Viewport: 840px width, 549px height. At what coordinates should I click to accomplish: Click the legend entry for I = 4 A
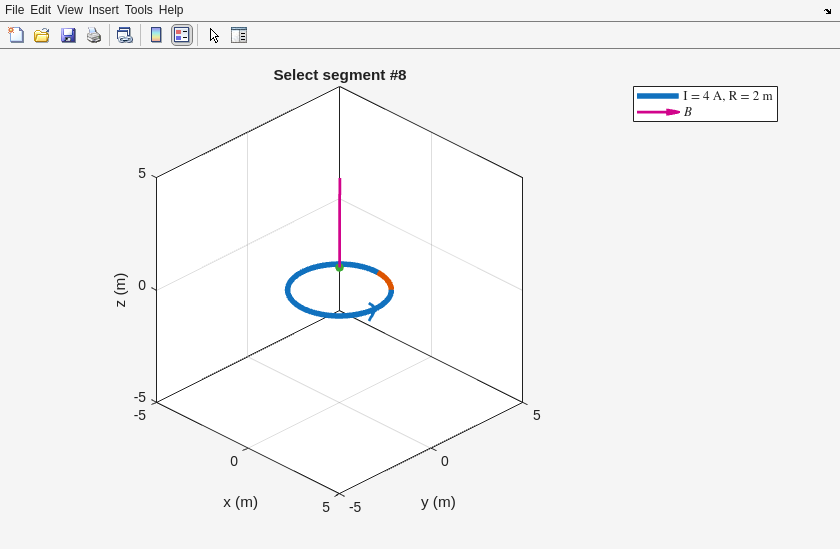(x=727, y=96)
